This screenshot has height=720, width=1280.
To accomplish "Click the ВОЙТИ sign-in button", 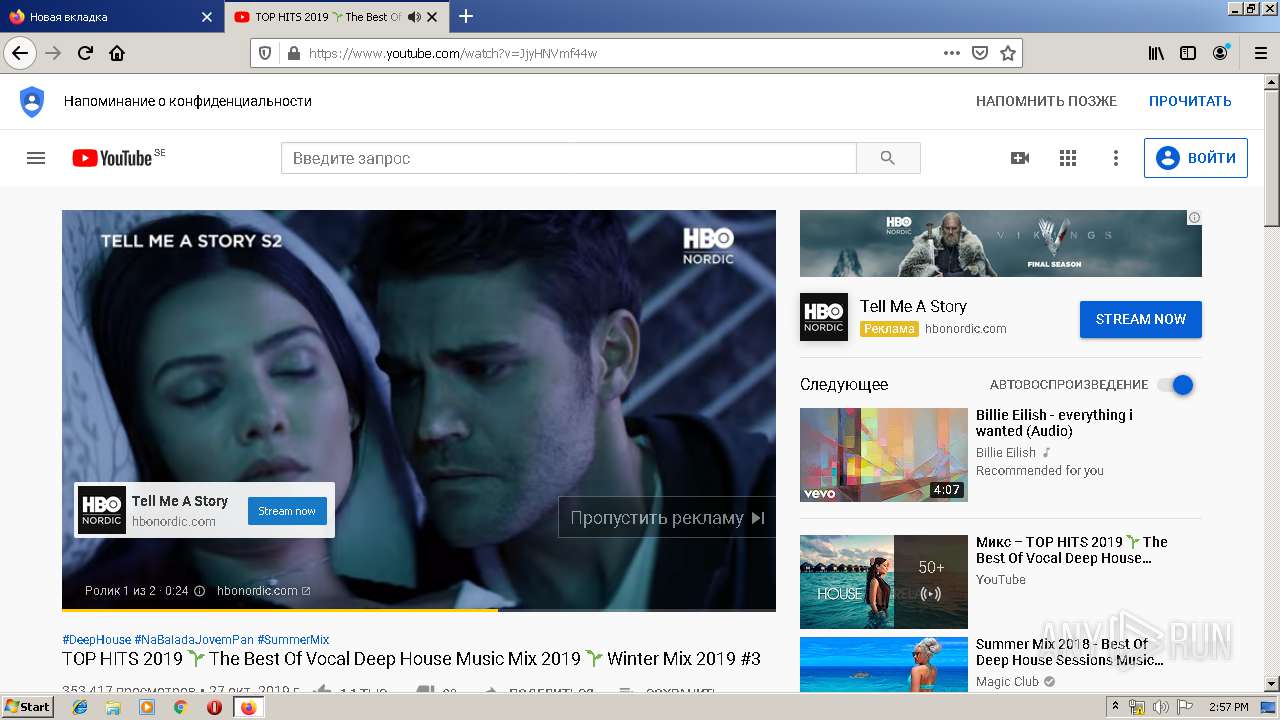I will [1196, 158].
